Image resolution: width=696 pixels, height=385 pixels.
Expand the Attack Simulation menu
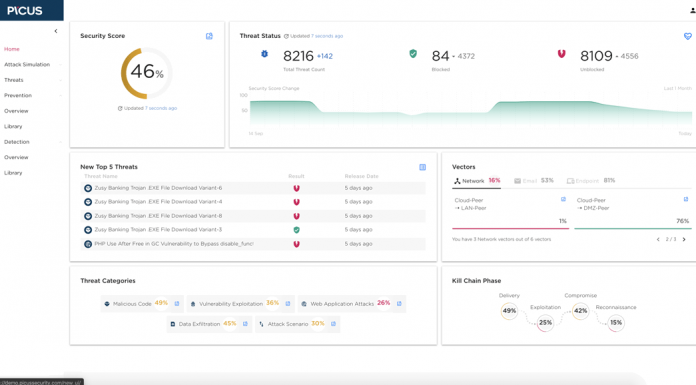(x=31, y=64)
